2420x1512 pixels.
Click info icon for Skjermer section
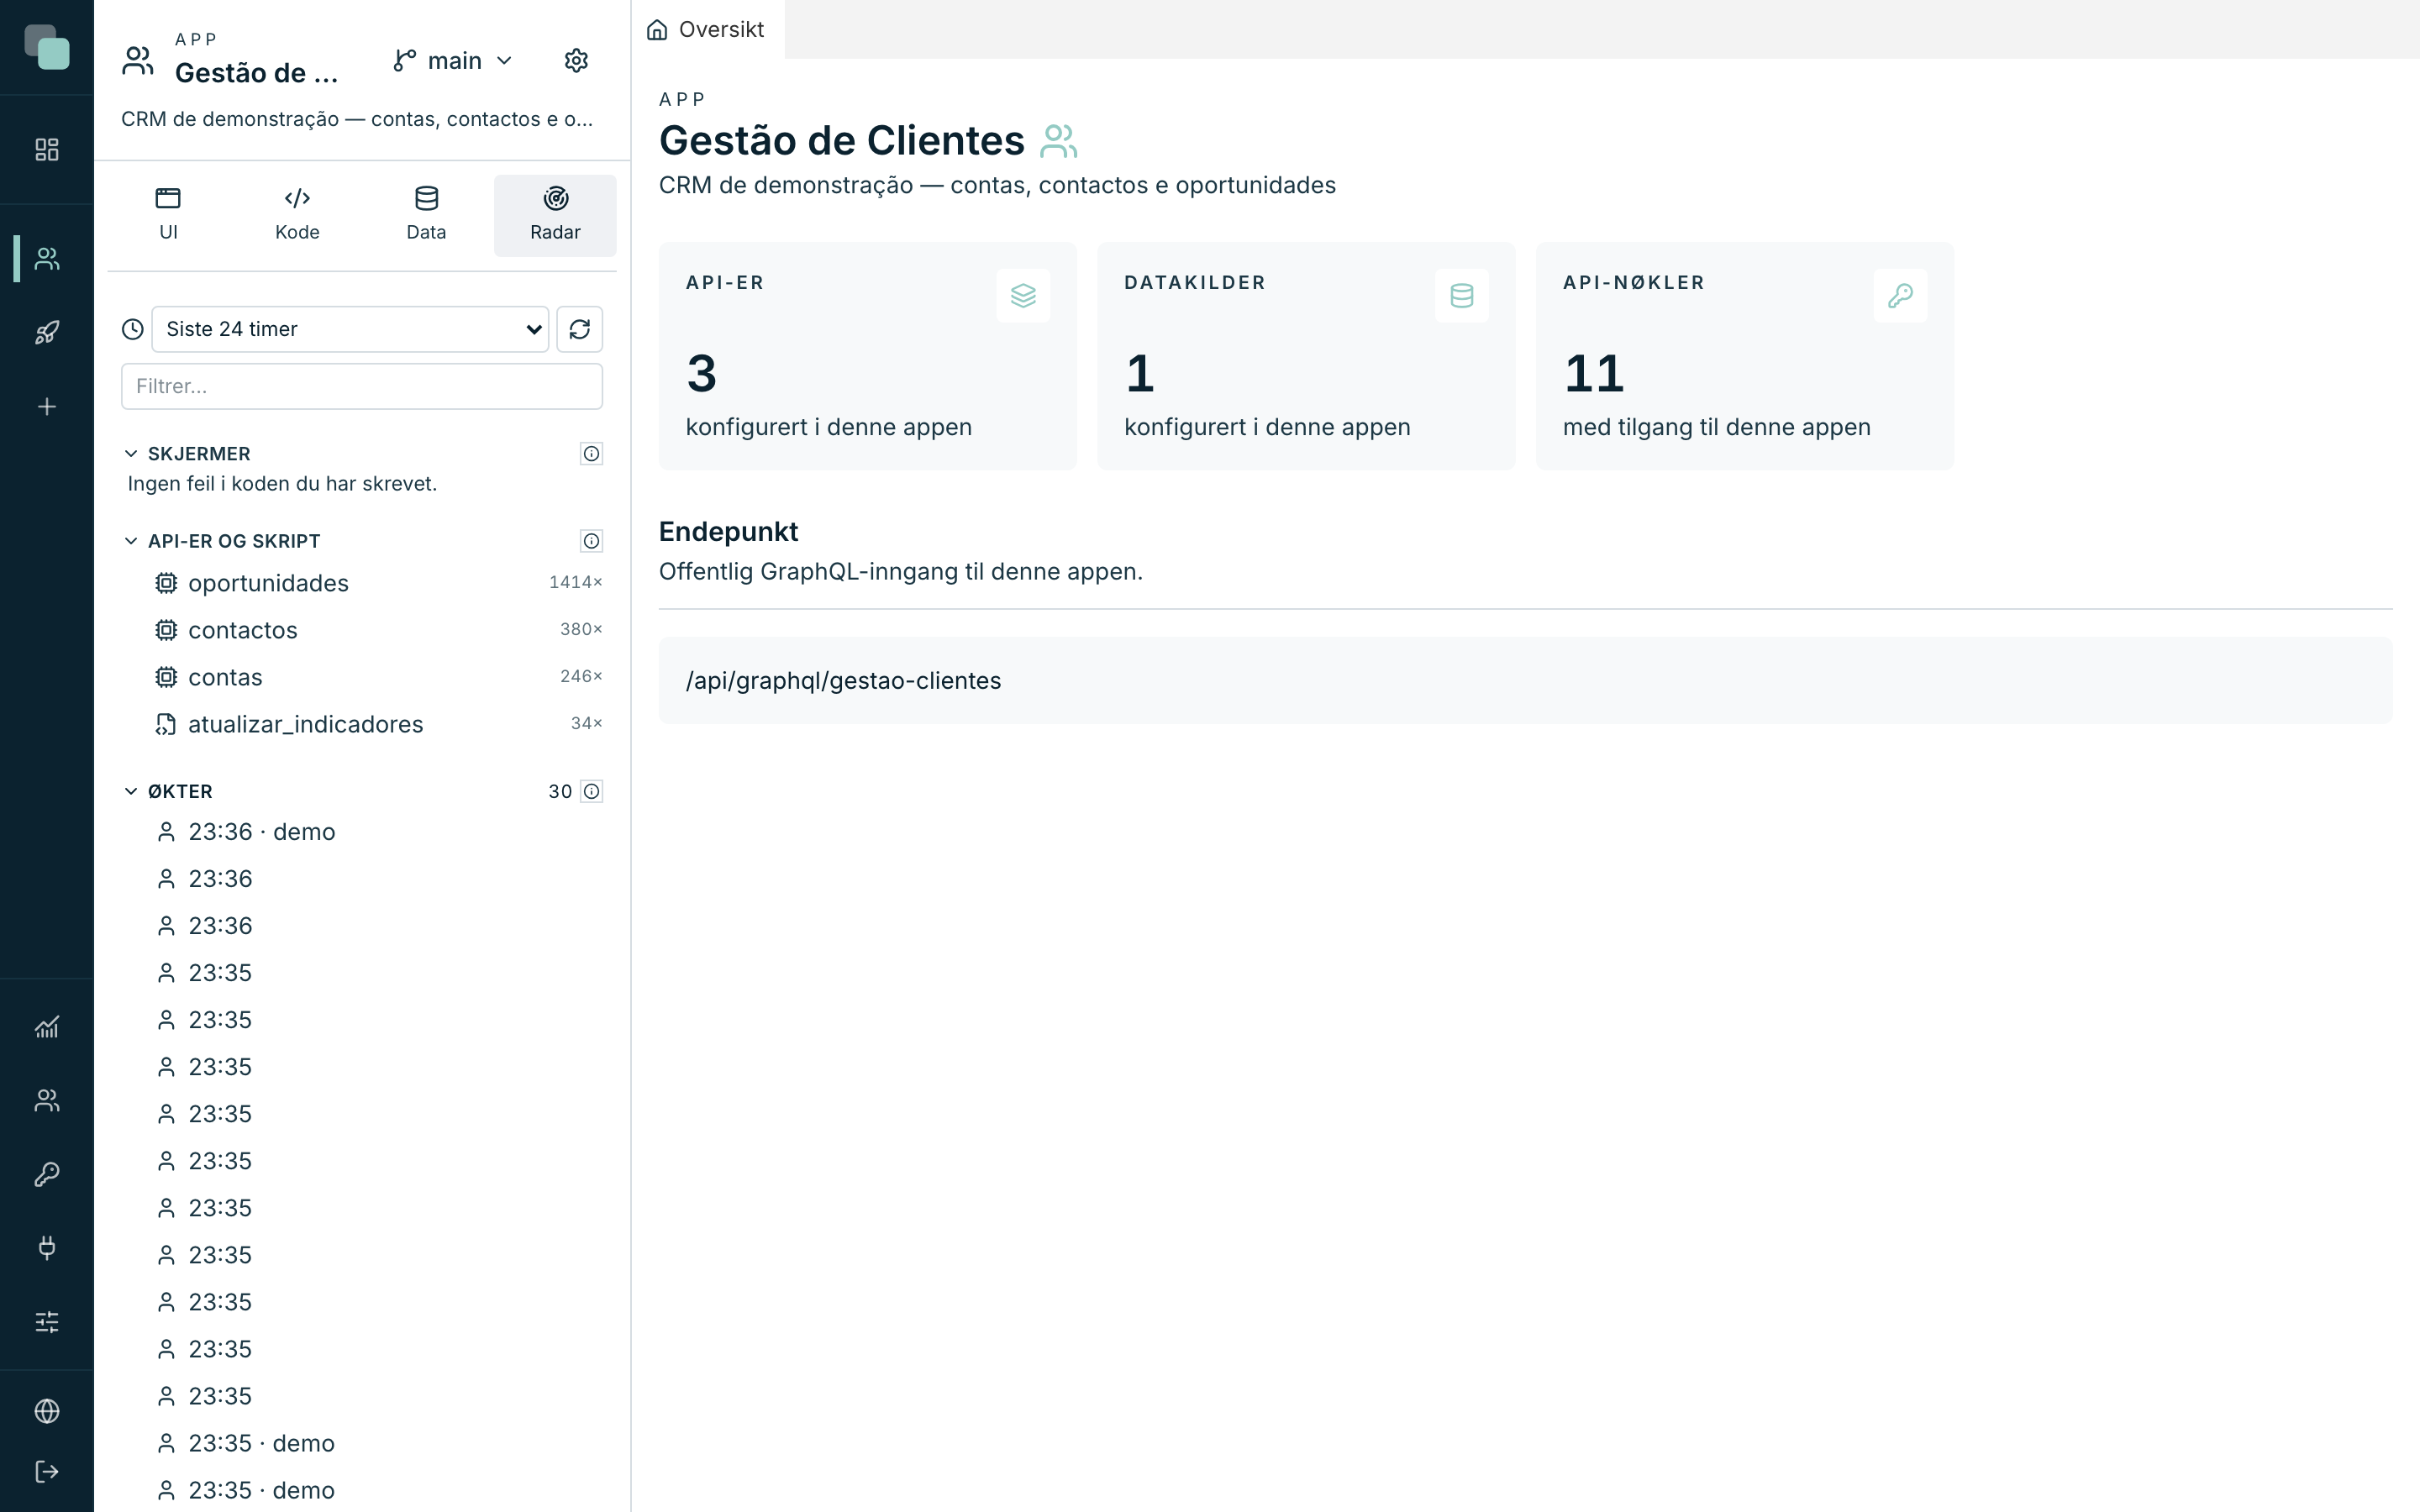(x=592, y=454)
